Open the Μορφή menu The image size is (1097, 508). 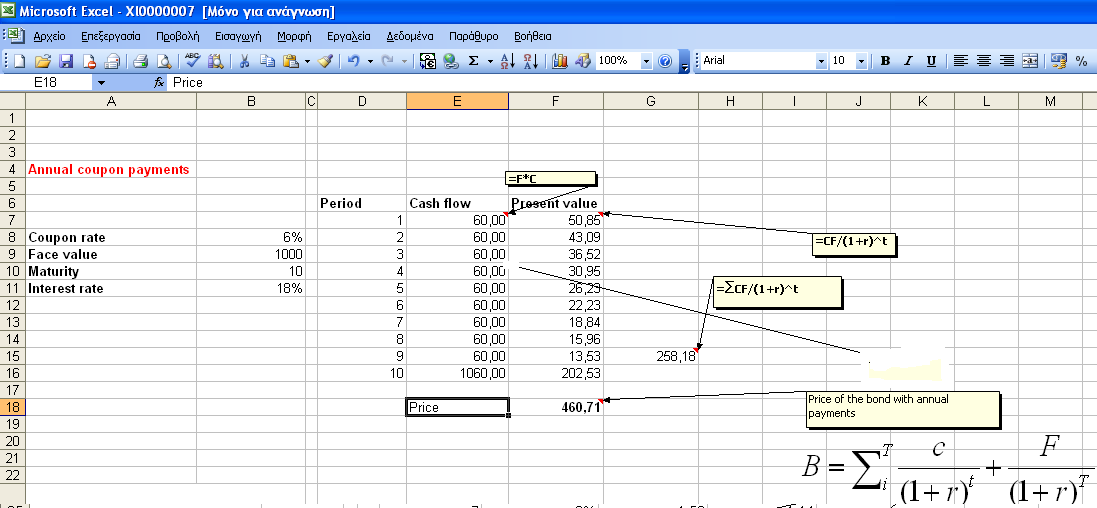[x=294, y=36]
